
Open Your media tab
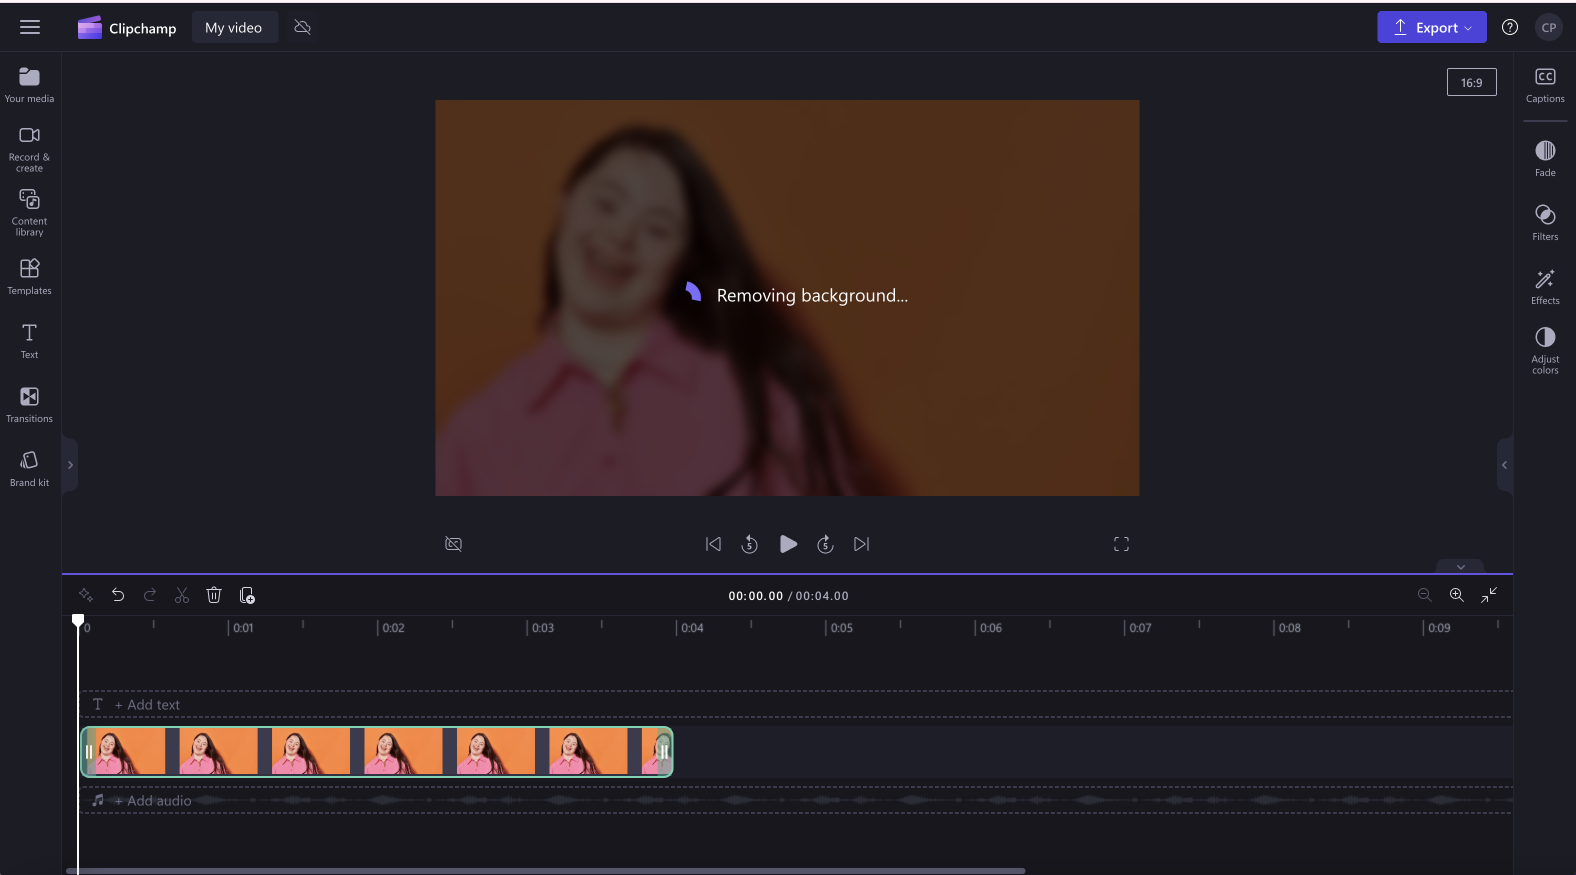(x=30, y=85)
